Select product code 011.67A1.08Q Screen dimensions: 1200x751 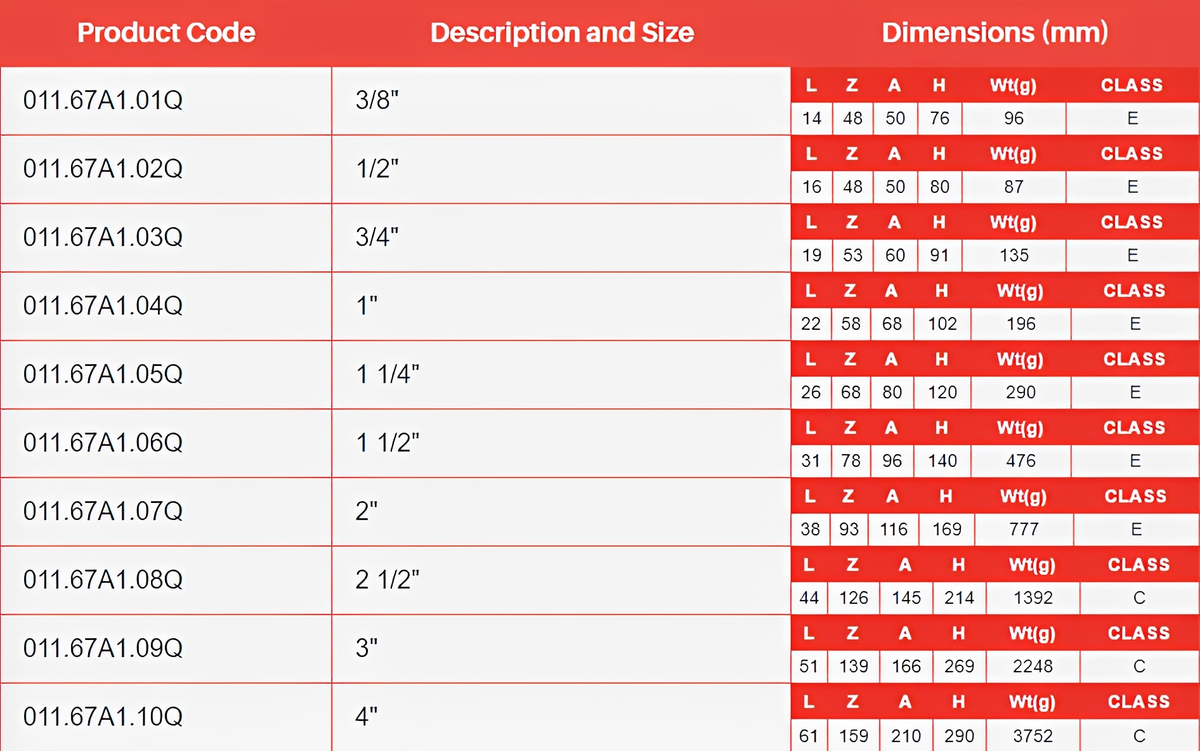103,580
